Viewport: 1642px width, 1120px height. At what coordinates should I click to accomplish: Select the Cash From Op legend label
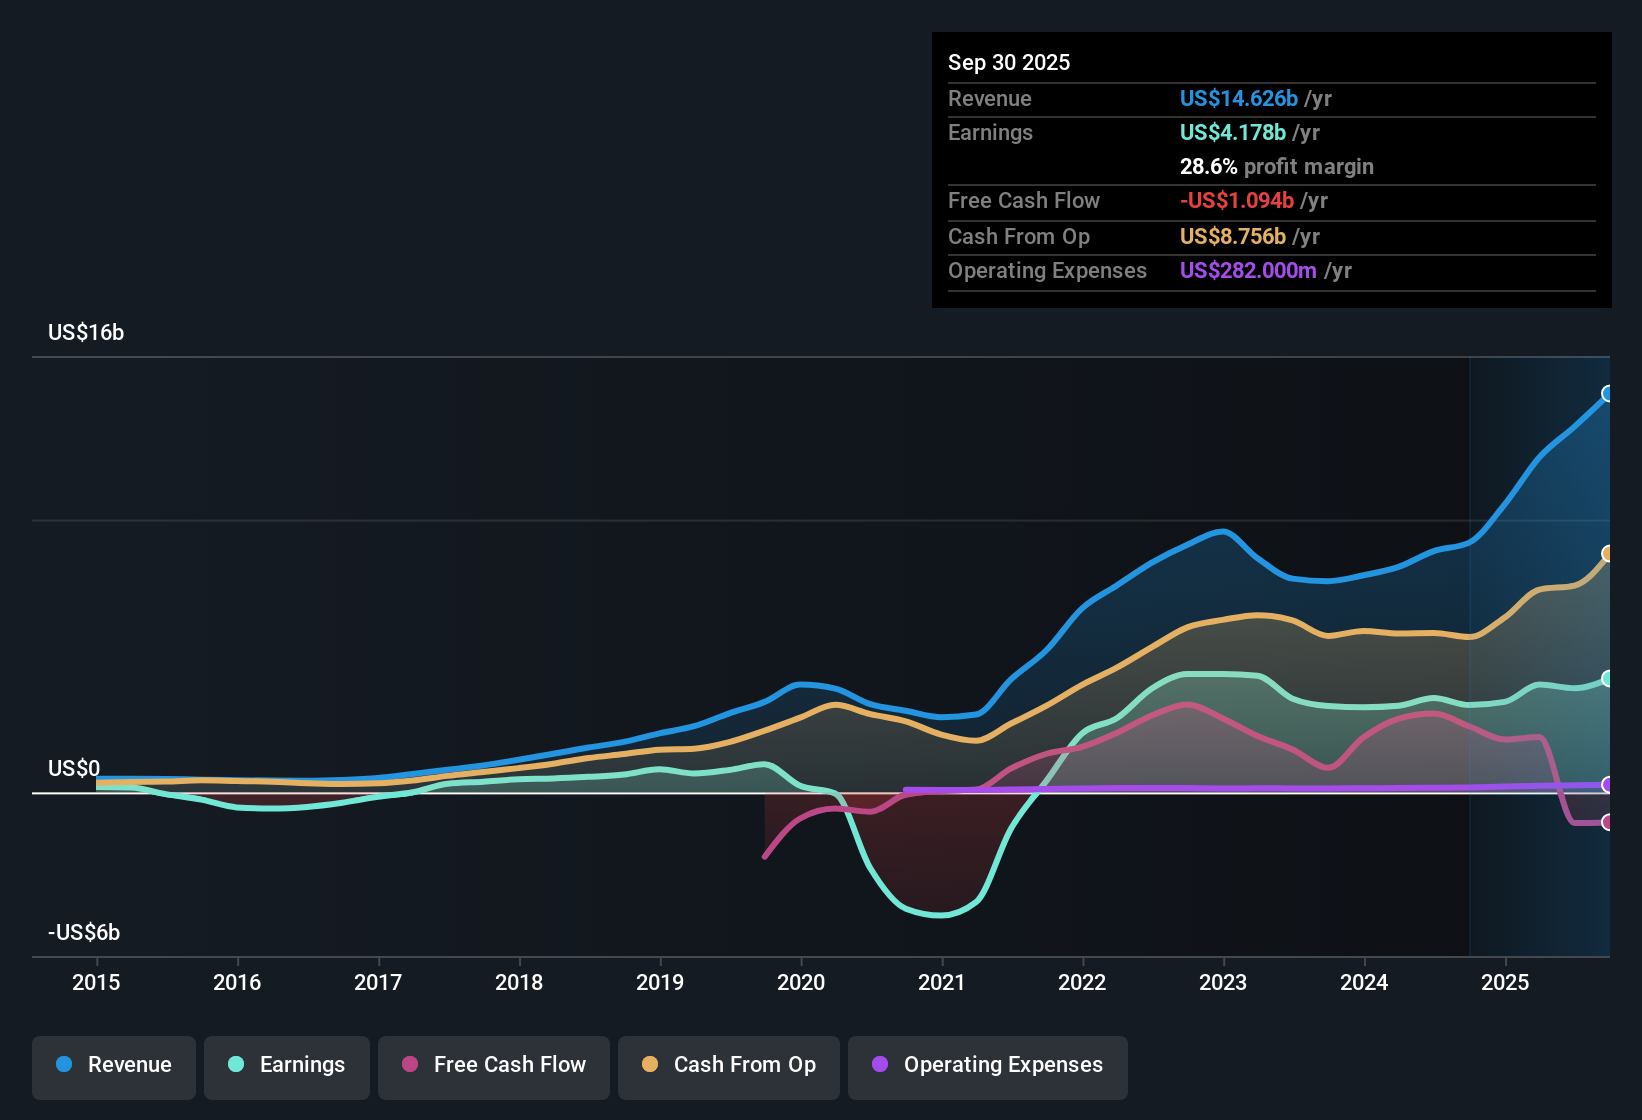tap(743, 1065)
